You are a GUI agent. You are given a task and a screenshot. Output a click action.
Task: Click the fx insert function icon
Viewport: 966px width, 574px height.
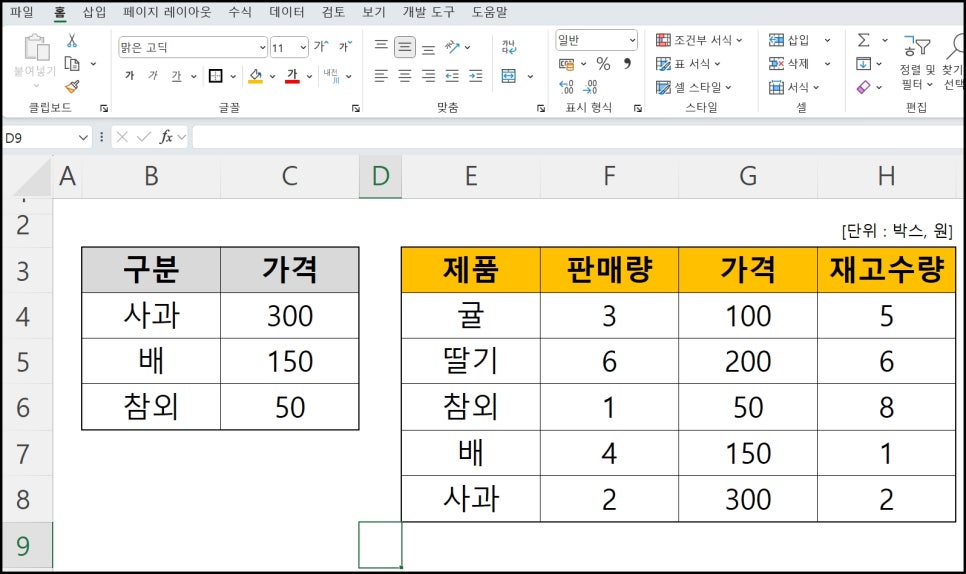(x=166, y=137)
